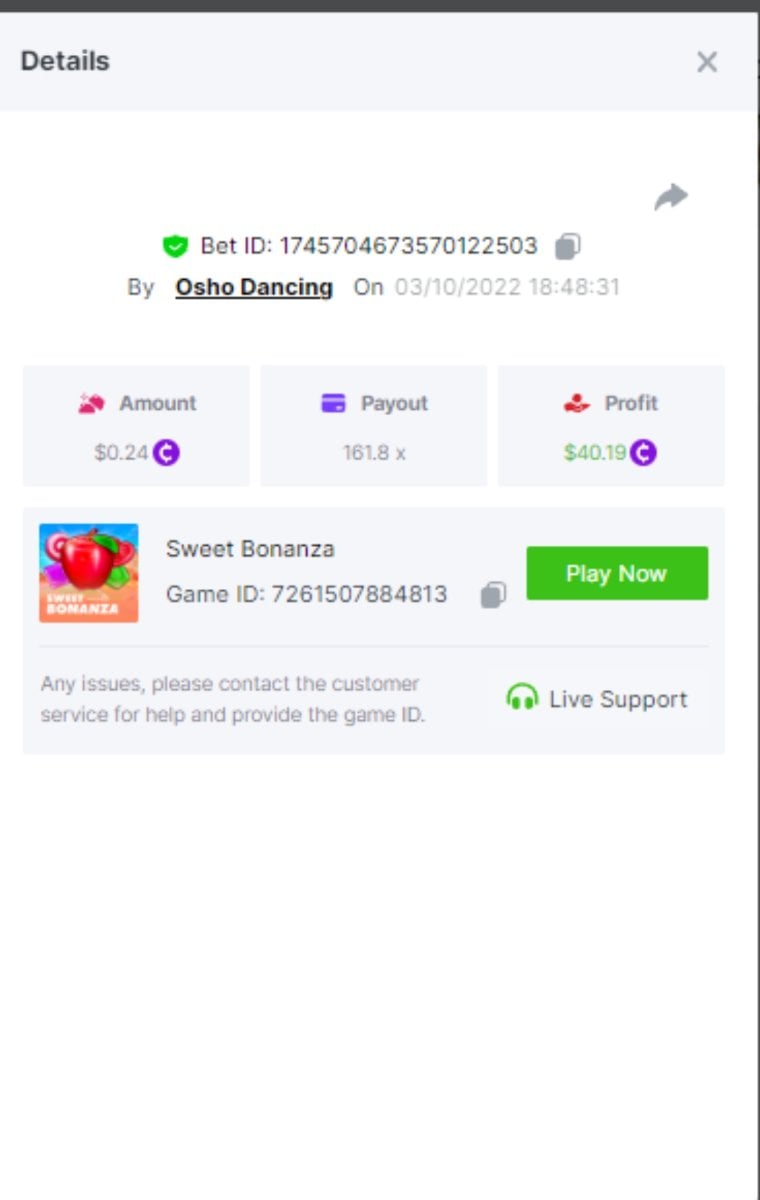Open Osho Dancing user profile link
760x1200 pixels.
pos(254,287)
